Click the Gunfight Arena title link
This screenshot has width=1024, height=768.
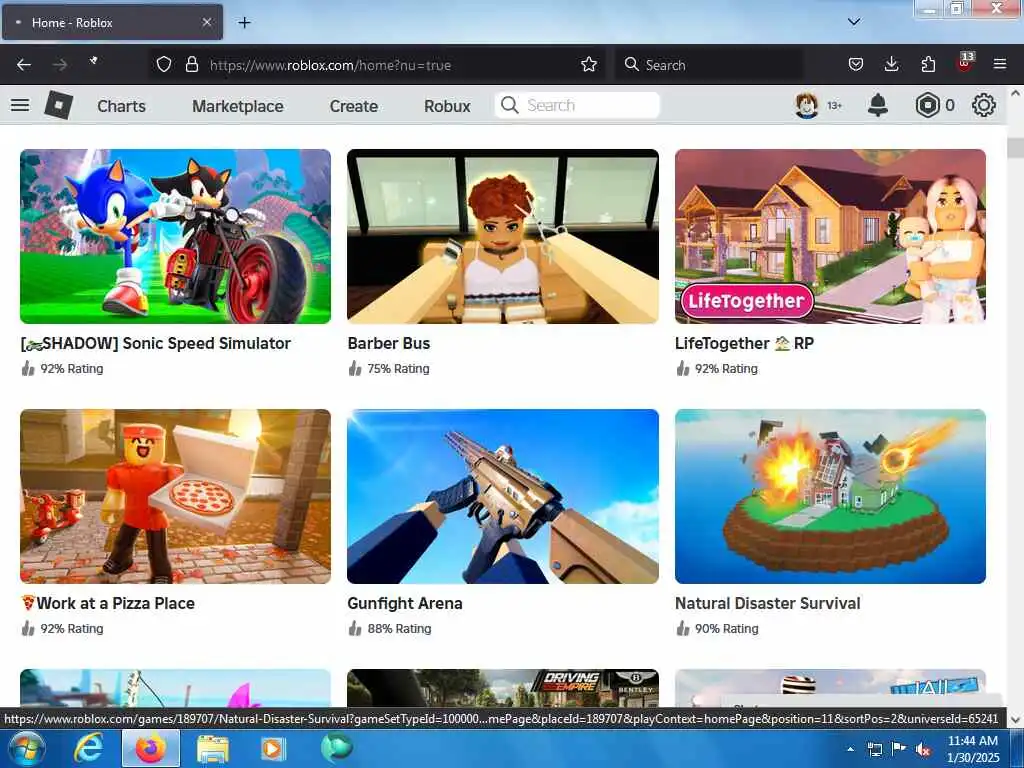click(405, 603)
